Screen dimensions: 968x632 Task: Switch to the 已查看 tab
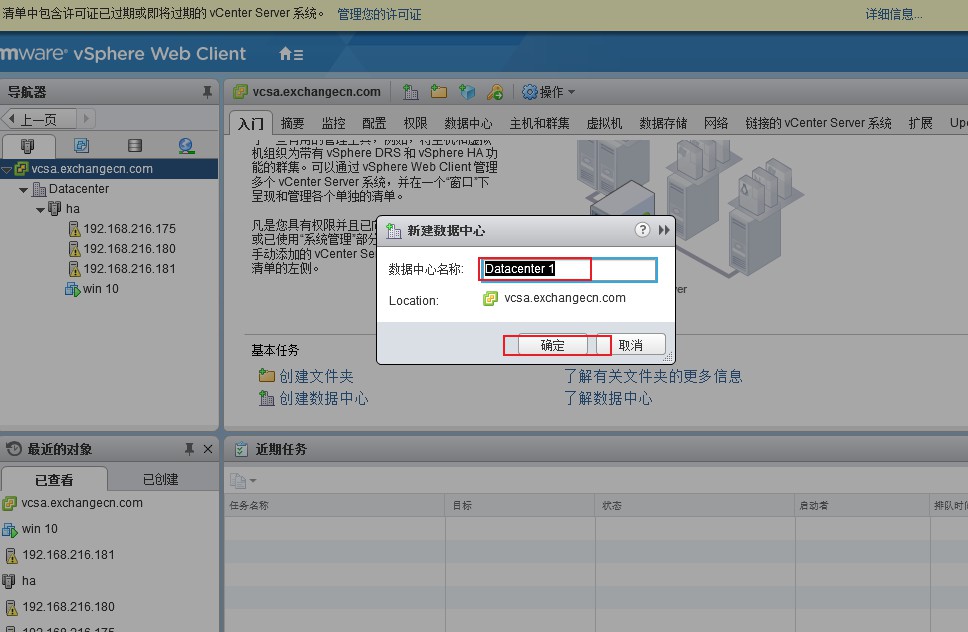click(54, 480)
